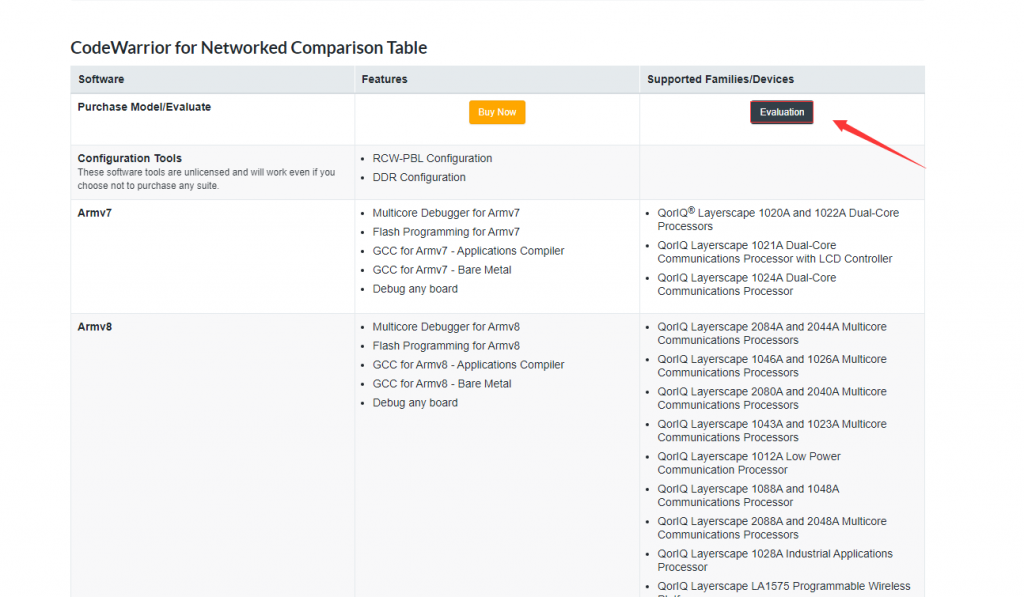The height and width of the screenshot is (597, 1024).
Task: Click 'Flash Programming for Armv8' item
Action: point(446,346)
